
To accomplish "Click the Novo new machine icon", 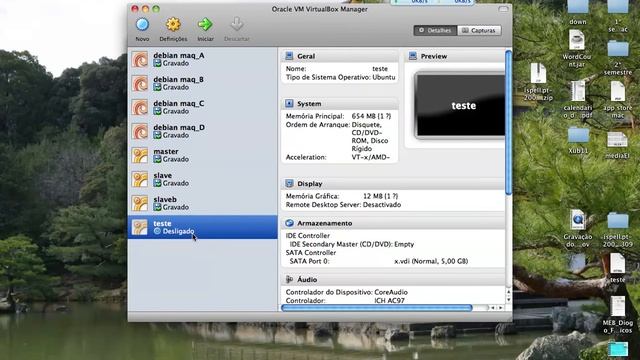I will 142,25.
